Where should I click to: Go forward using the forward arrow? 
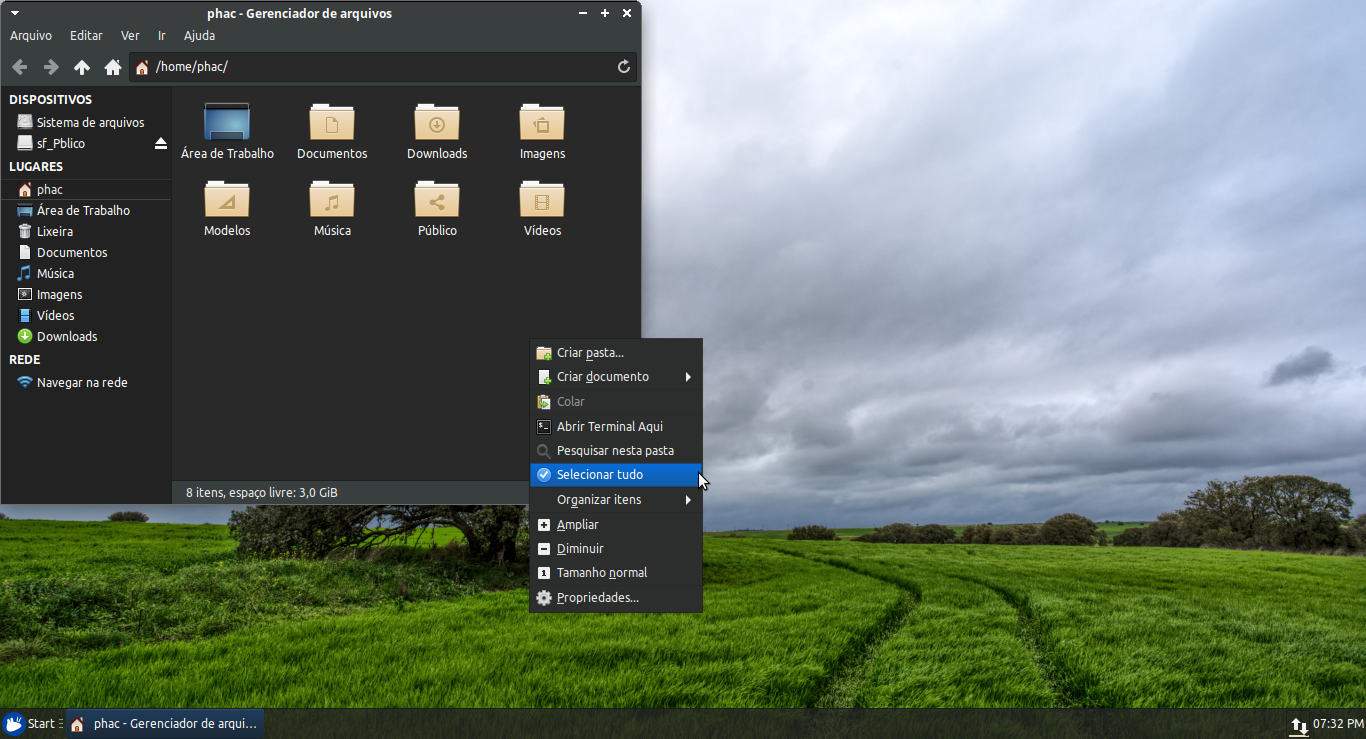(x=50, y=67)
